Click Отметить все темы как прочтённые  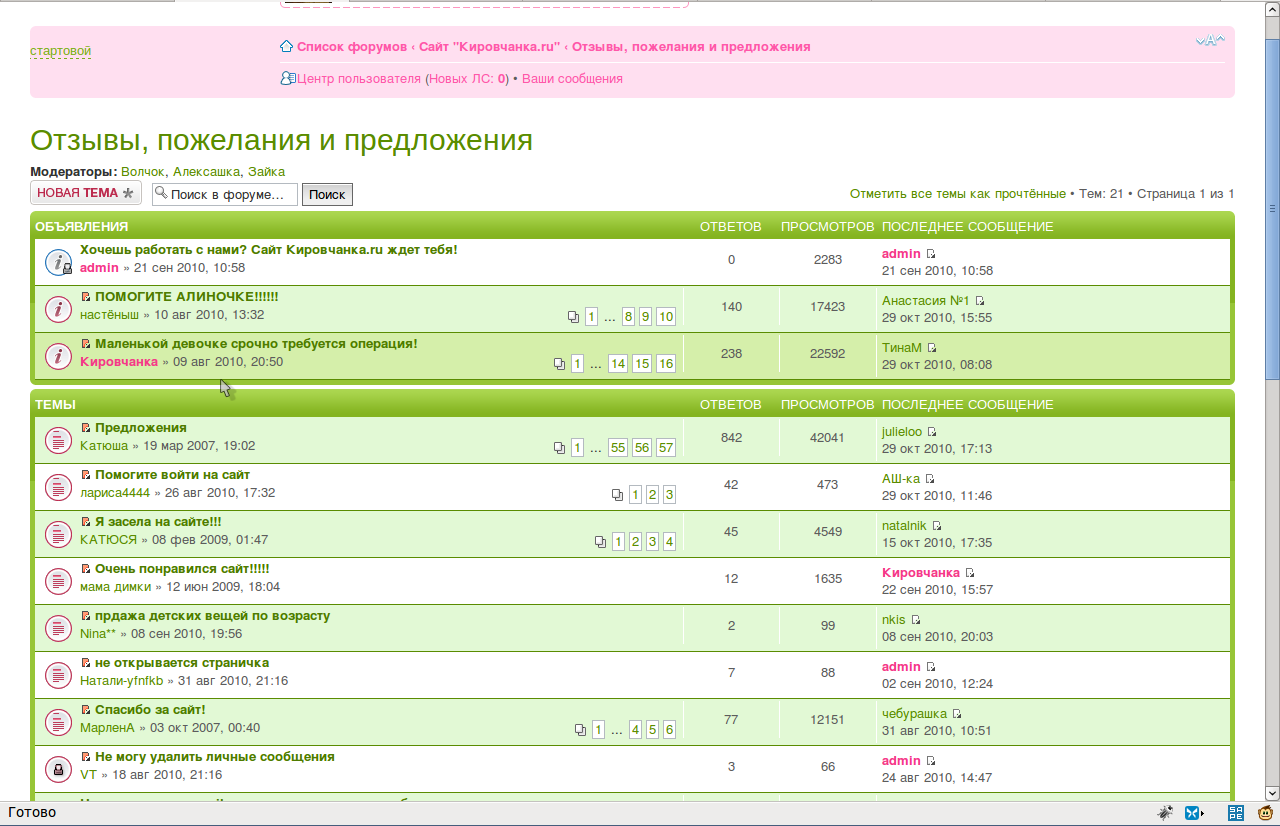click(957, 193)
